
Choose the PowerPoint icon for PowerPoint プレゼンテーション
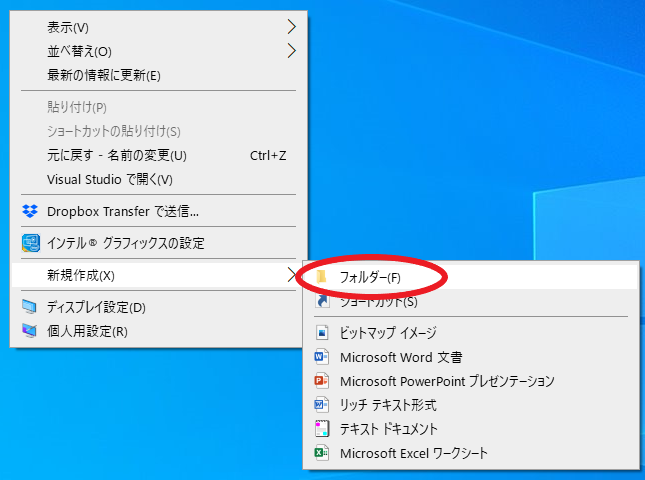tap(322, 381)
